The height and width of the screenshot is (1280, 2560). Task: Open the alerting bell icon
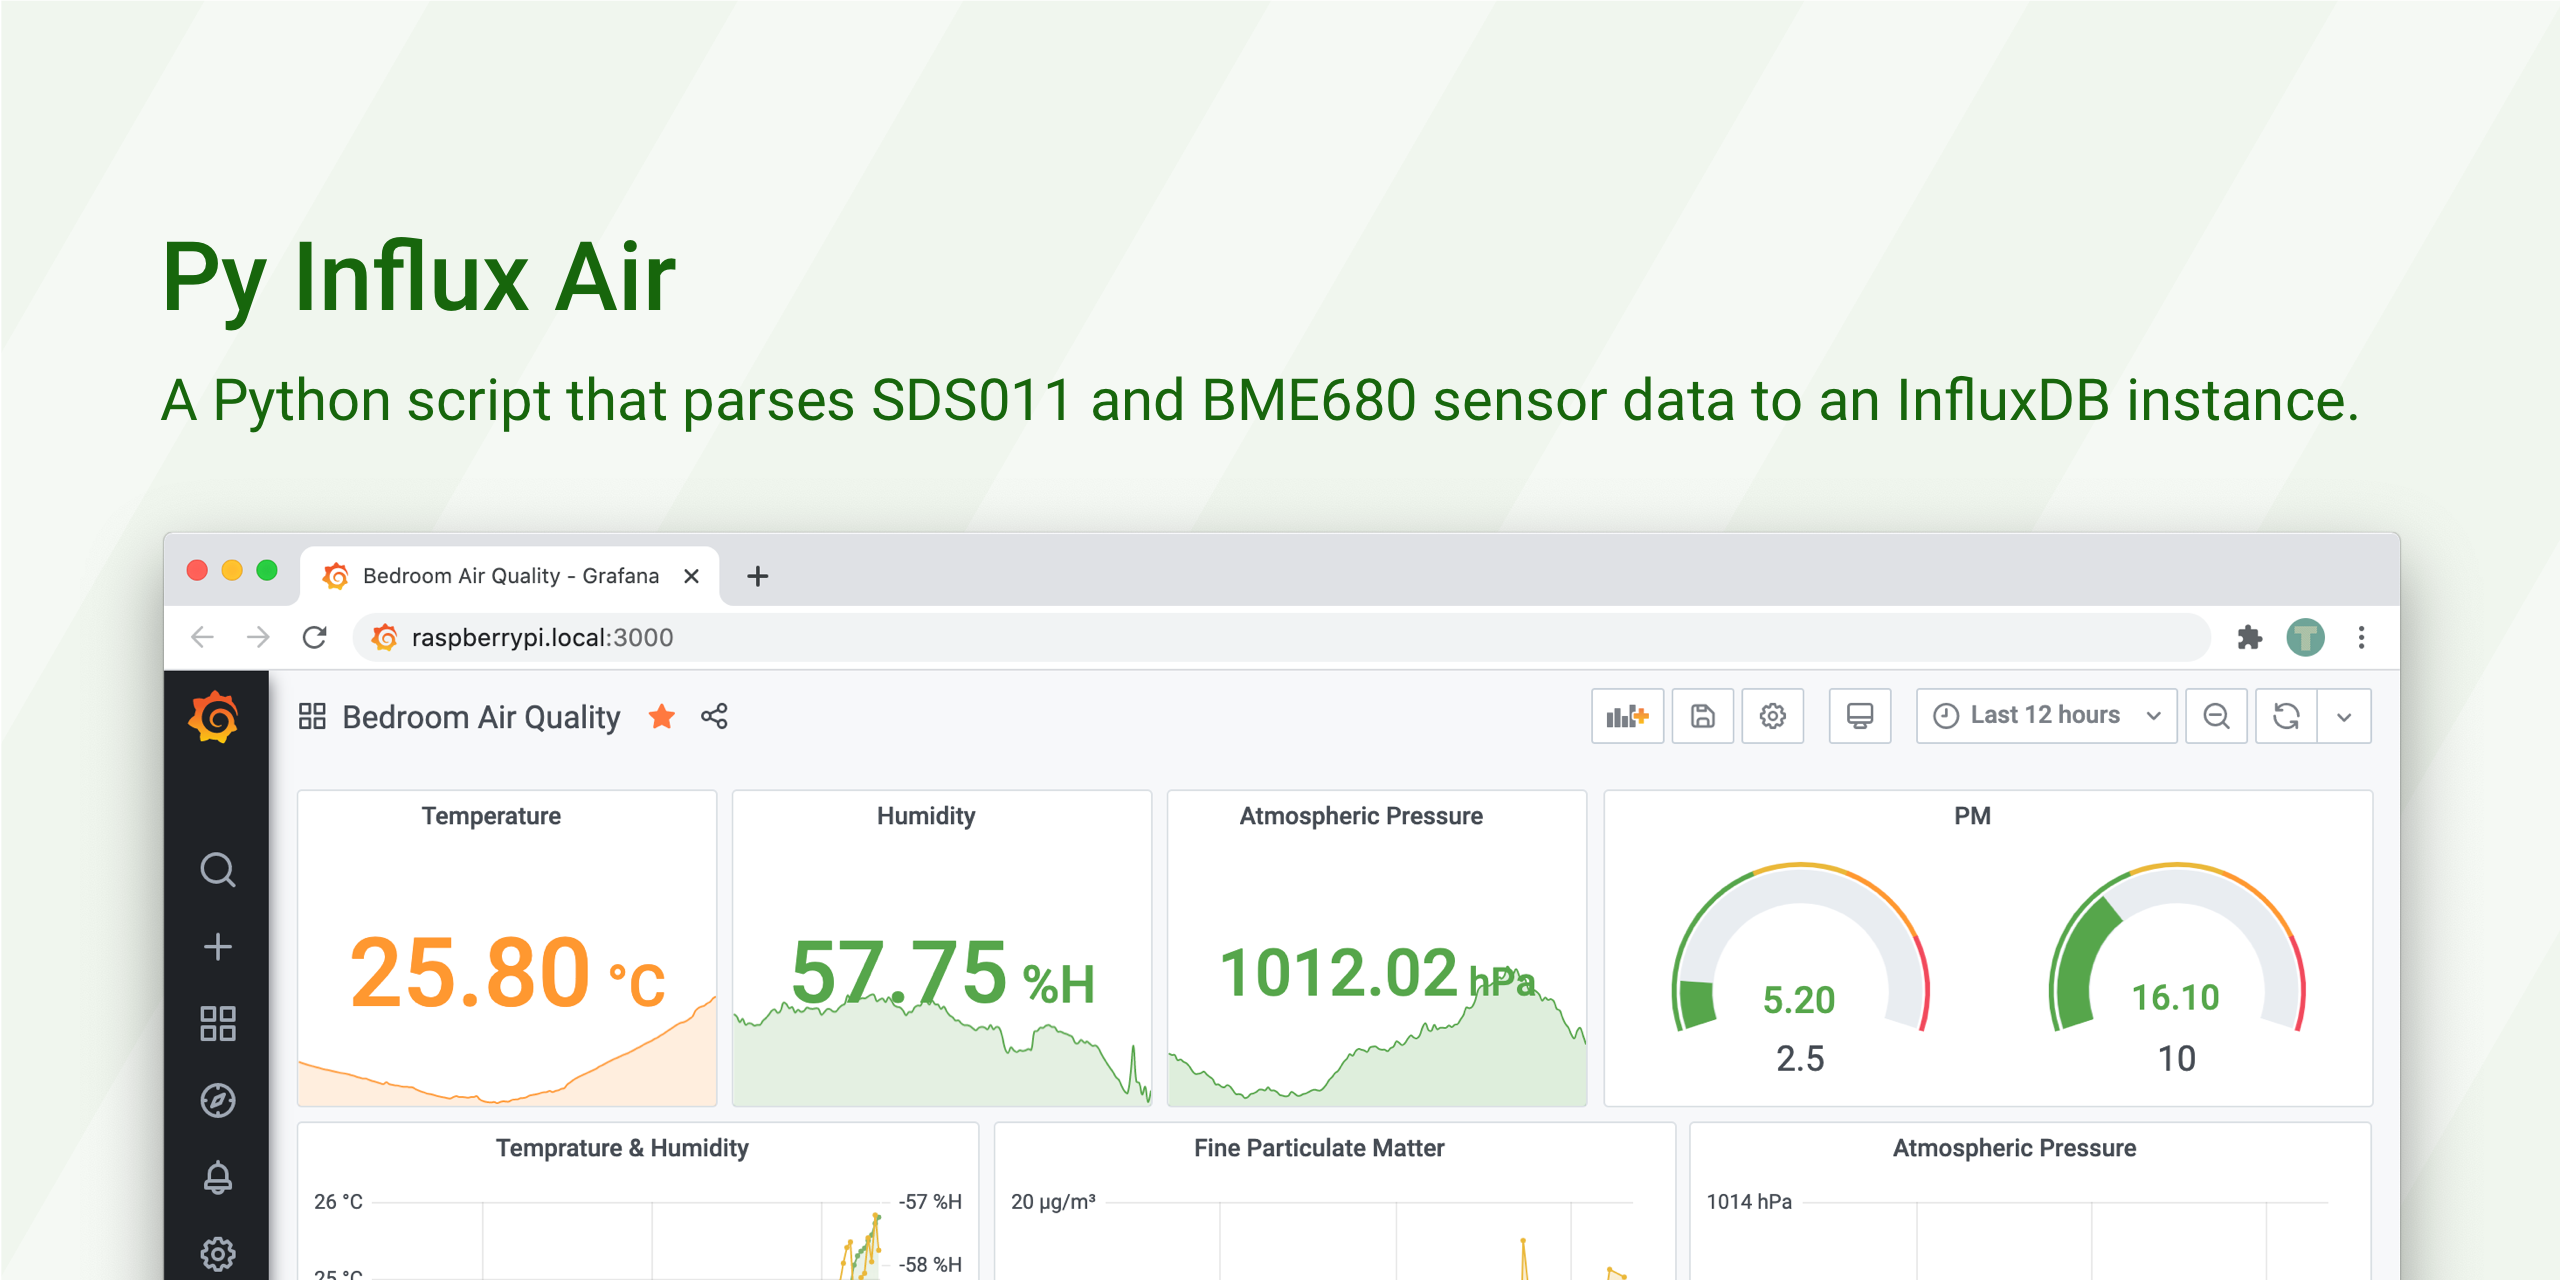[217, 1177]
